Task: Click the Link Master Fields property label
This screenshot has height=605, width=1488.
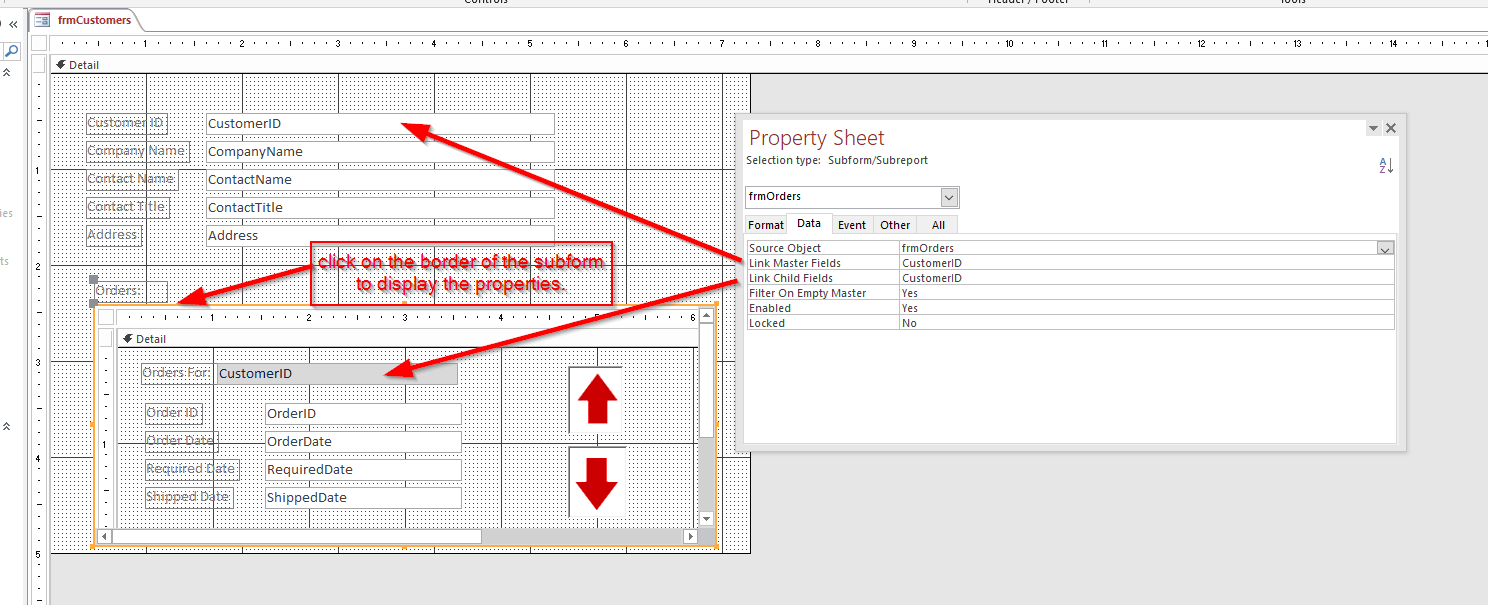Action: [795, 263]
